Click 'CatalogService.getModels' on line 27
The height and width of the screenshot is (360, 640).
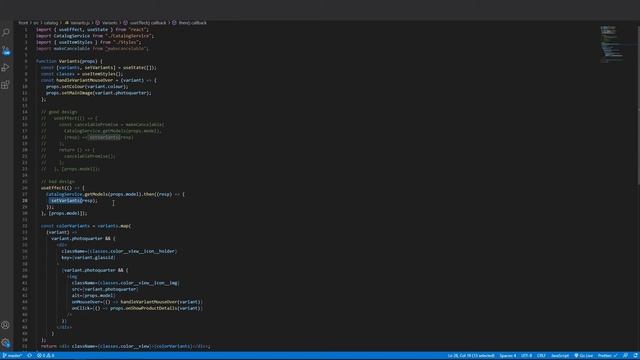(77, 194)
